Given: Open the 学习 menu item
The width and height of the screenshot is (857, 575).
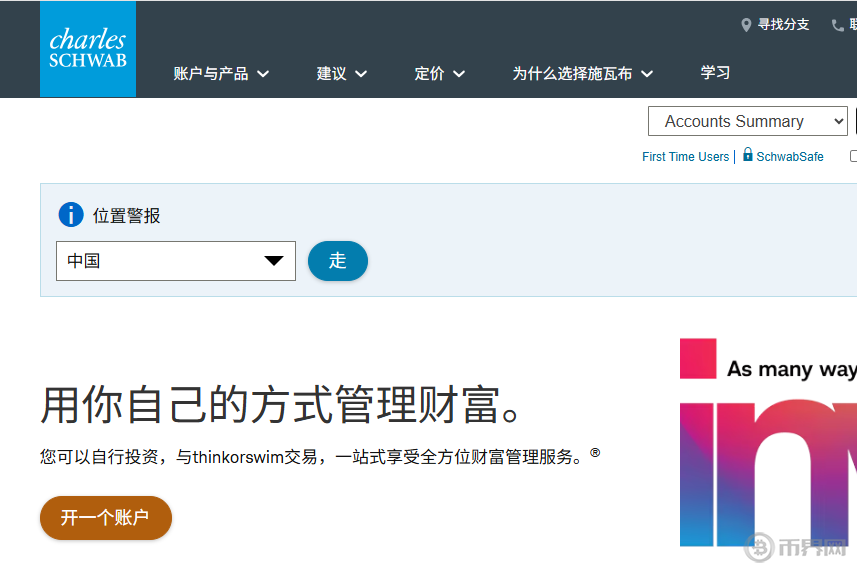Looking at the screenshot, I should (x=715, y=73).
